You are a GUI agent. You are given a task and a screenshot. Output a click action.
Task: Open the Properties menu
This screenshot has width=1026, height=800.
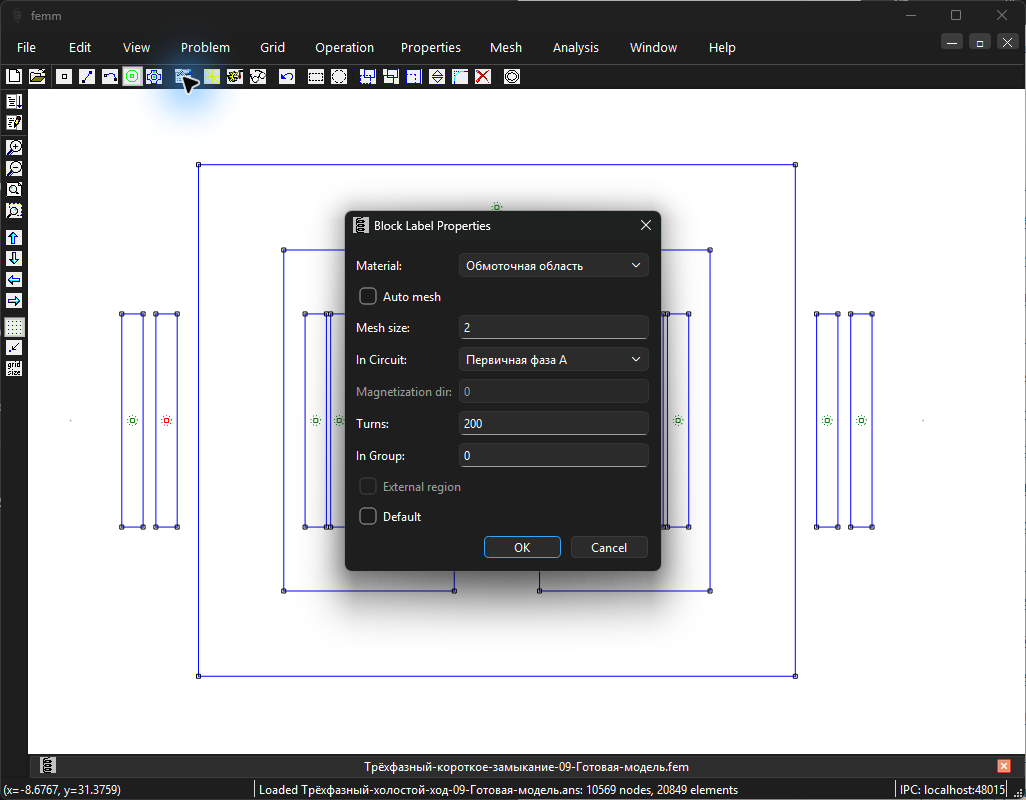[431, 48]
